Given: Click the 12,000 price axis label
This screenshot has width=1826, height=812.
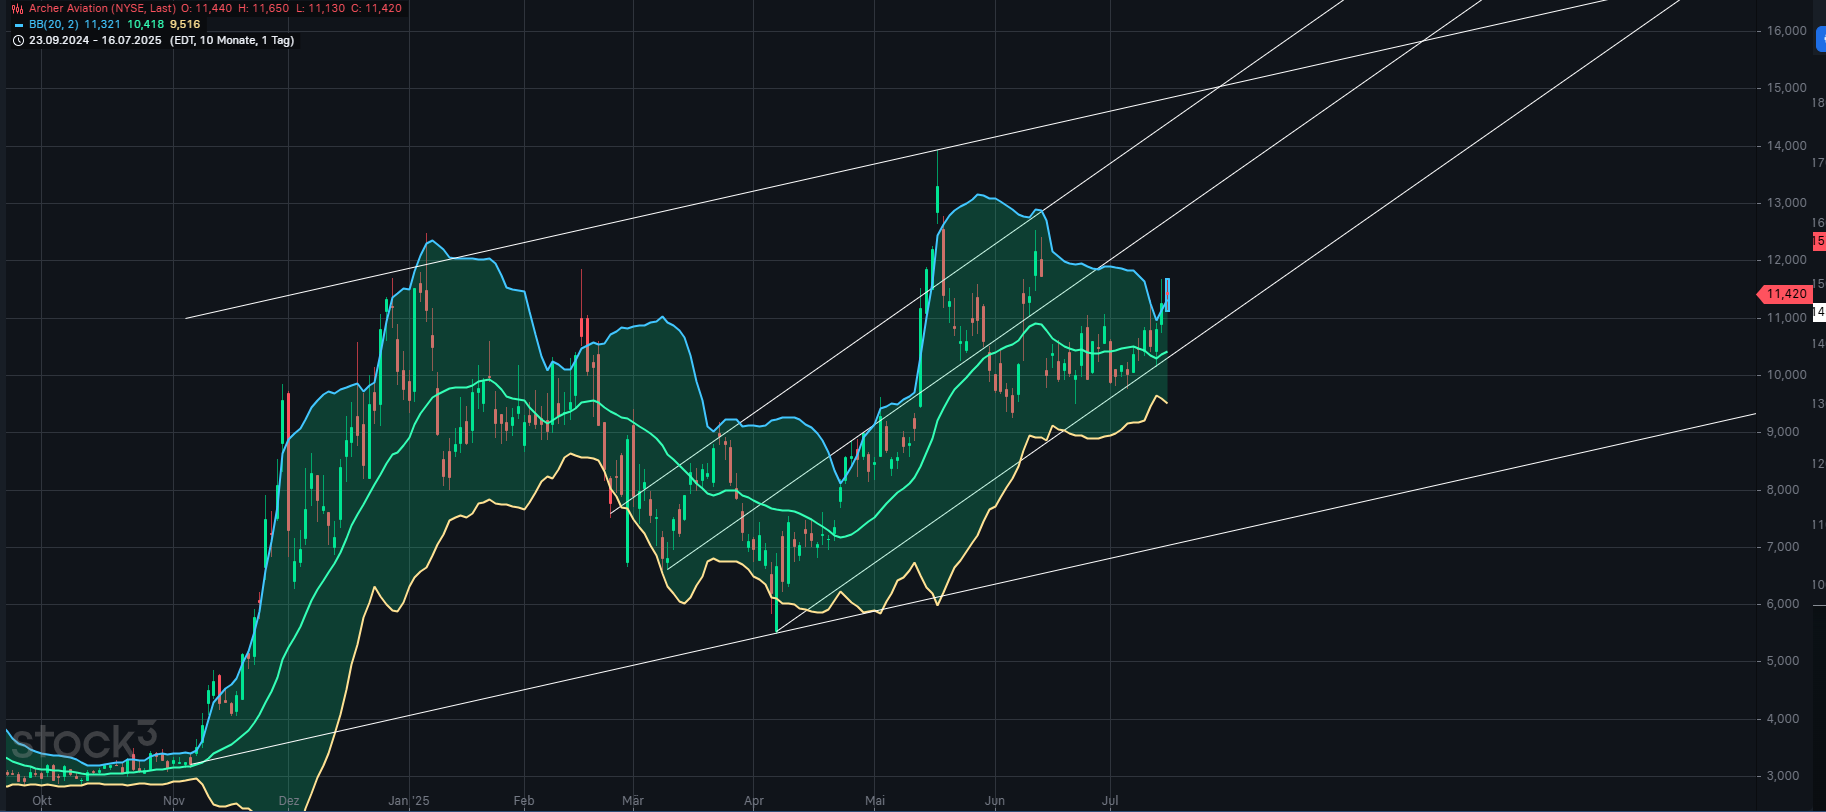Looking at the screenshot, I should click(x=1787, y=260).
